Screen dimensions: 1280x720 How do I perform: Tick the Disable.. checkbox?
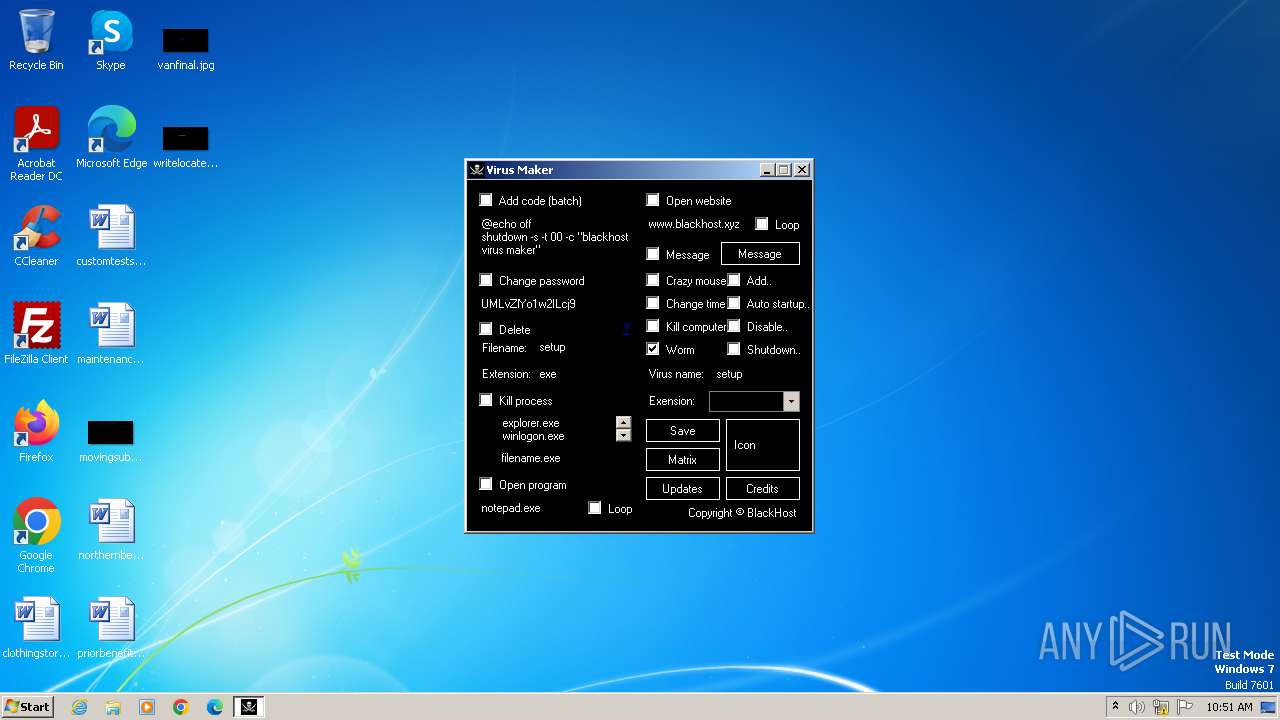734,326
